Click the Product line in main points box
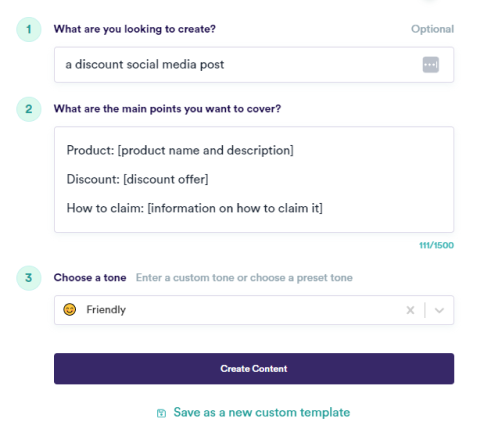 point(180,150)
